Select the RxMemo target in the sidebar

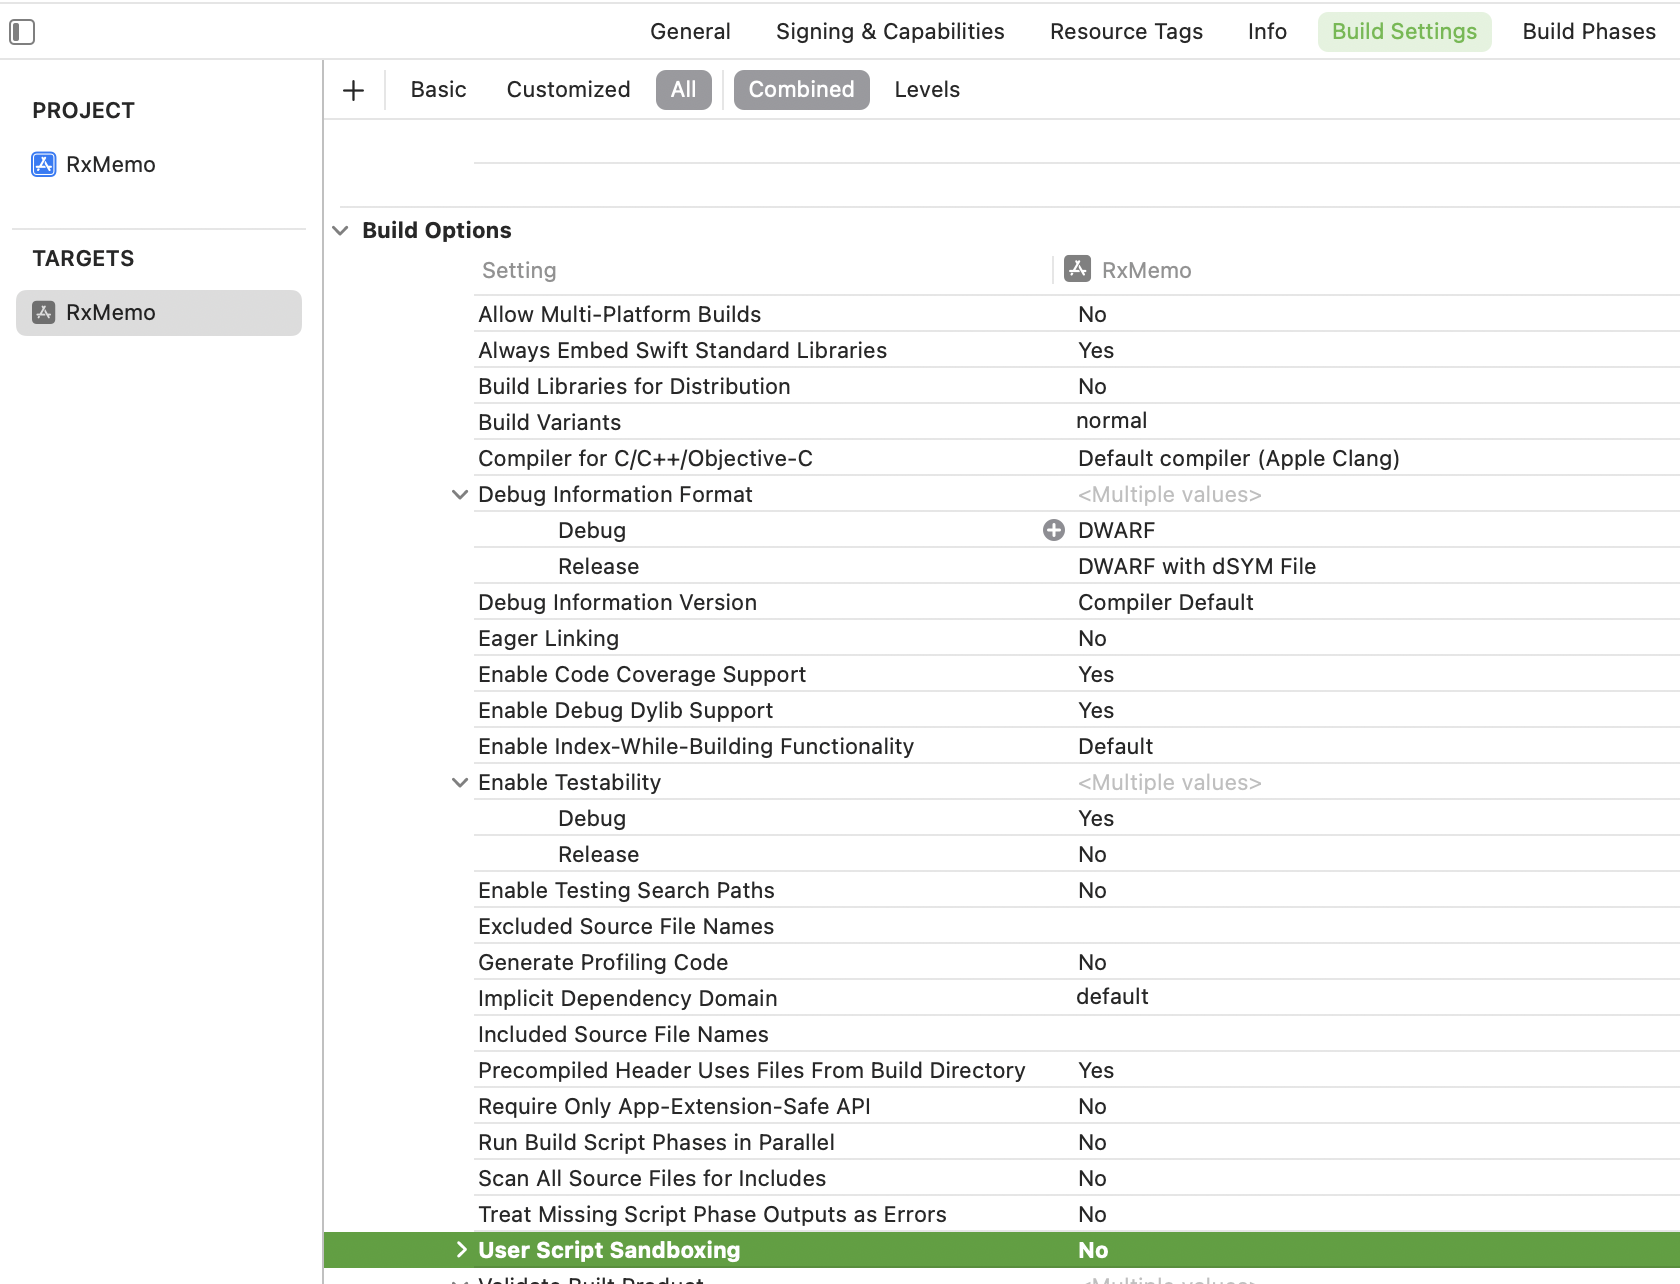click(x=159, y=313)
